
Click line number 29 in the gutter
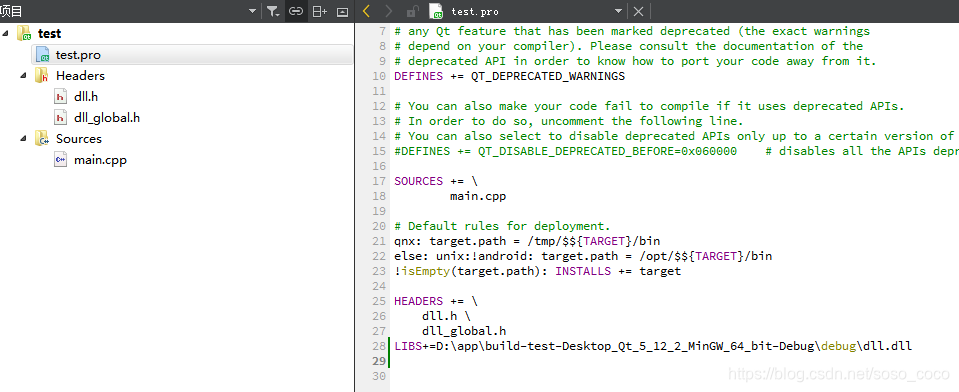tap(380, 361)
